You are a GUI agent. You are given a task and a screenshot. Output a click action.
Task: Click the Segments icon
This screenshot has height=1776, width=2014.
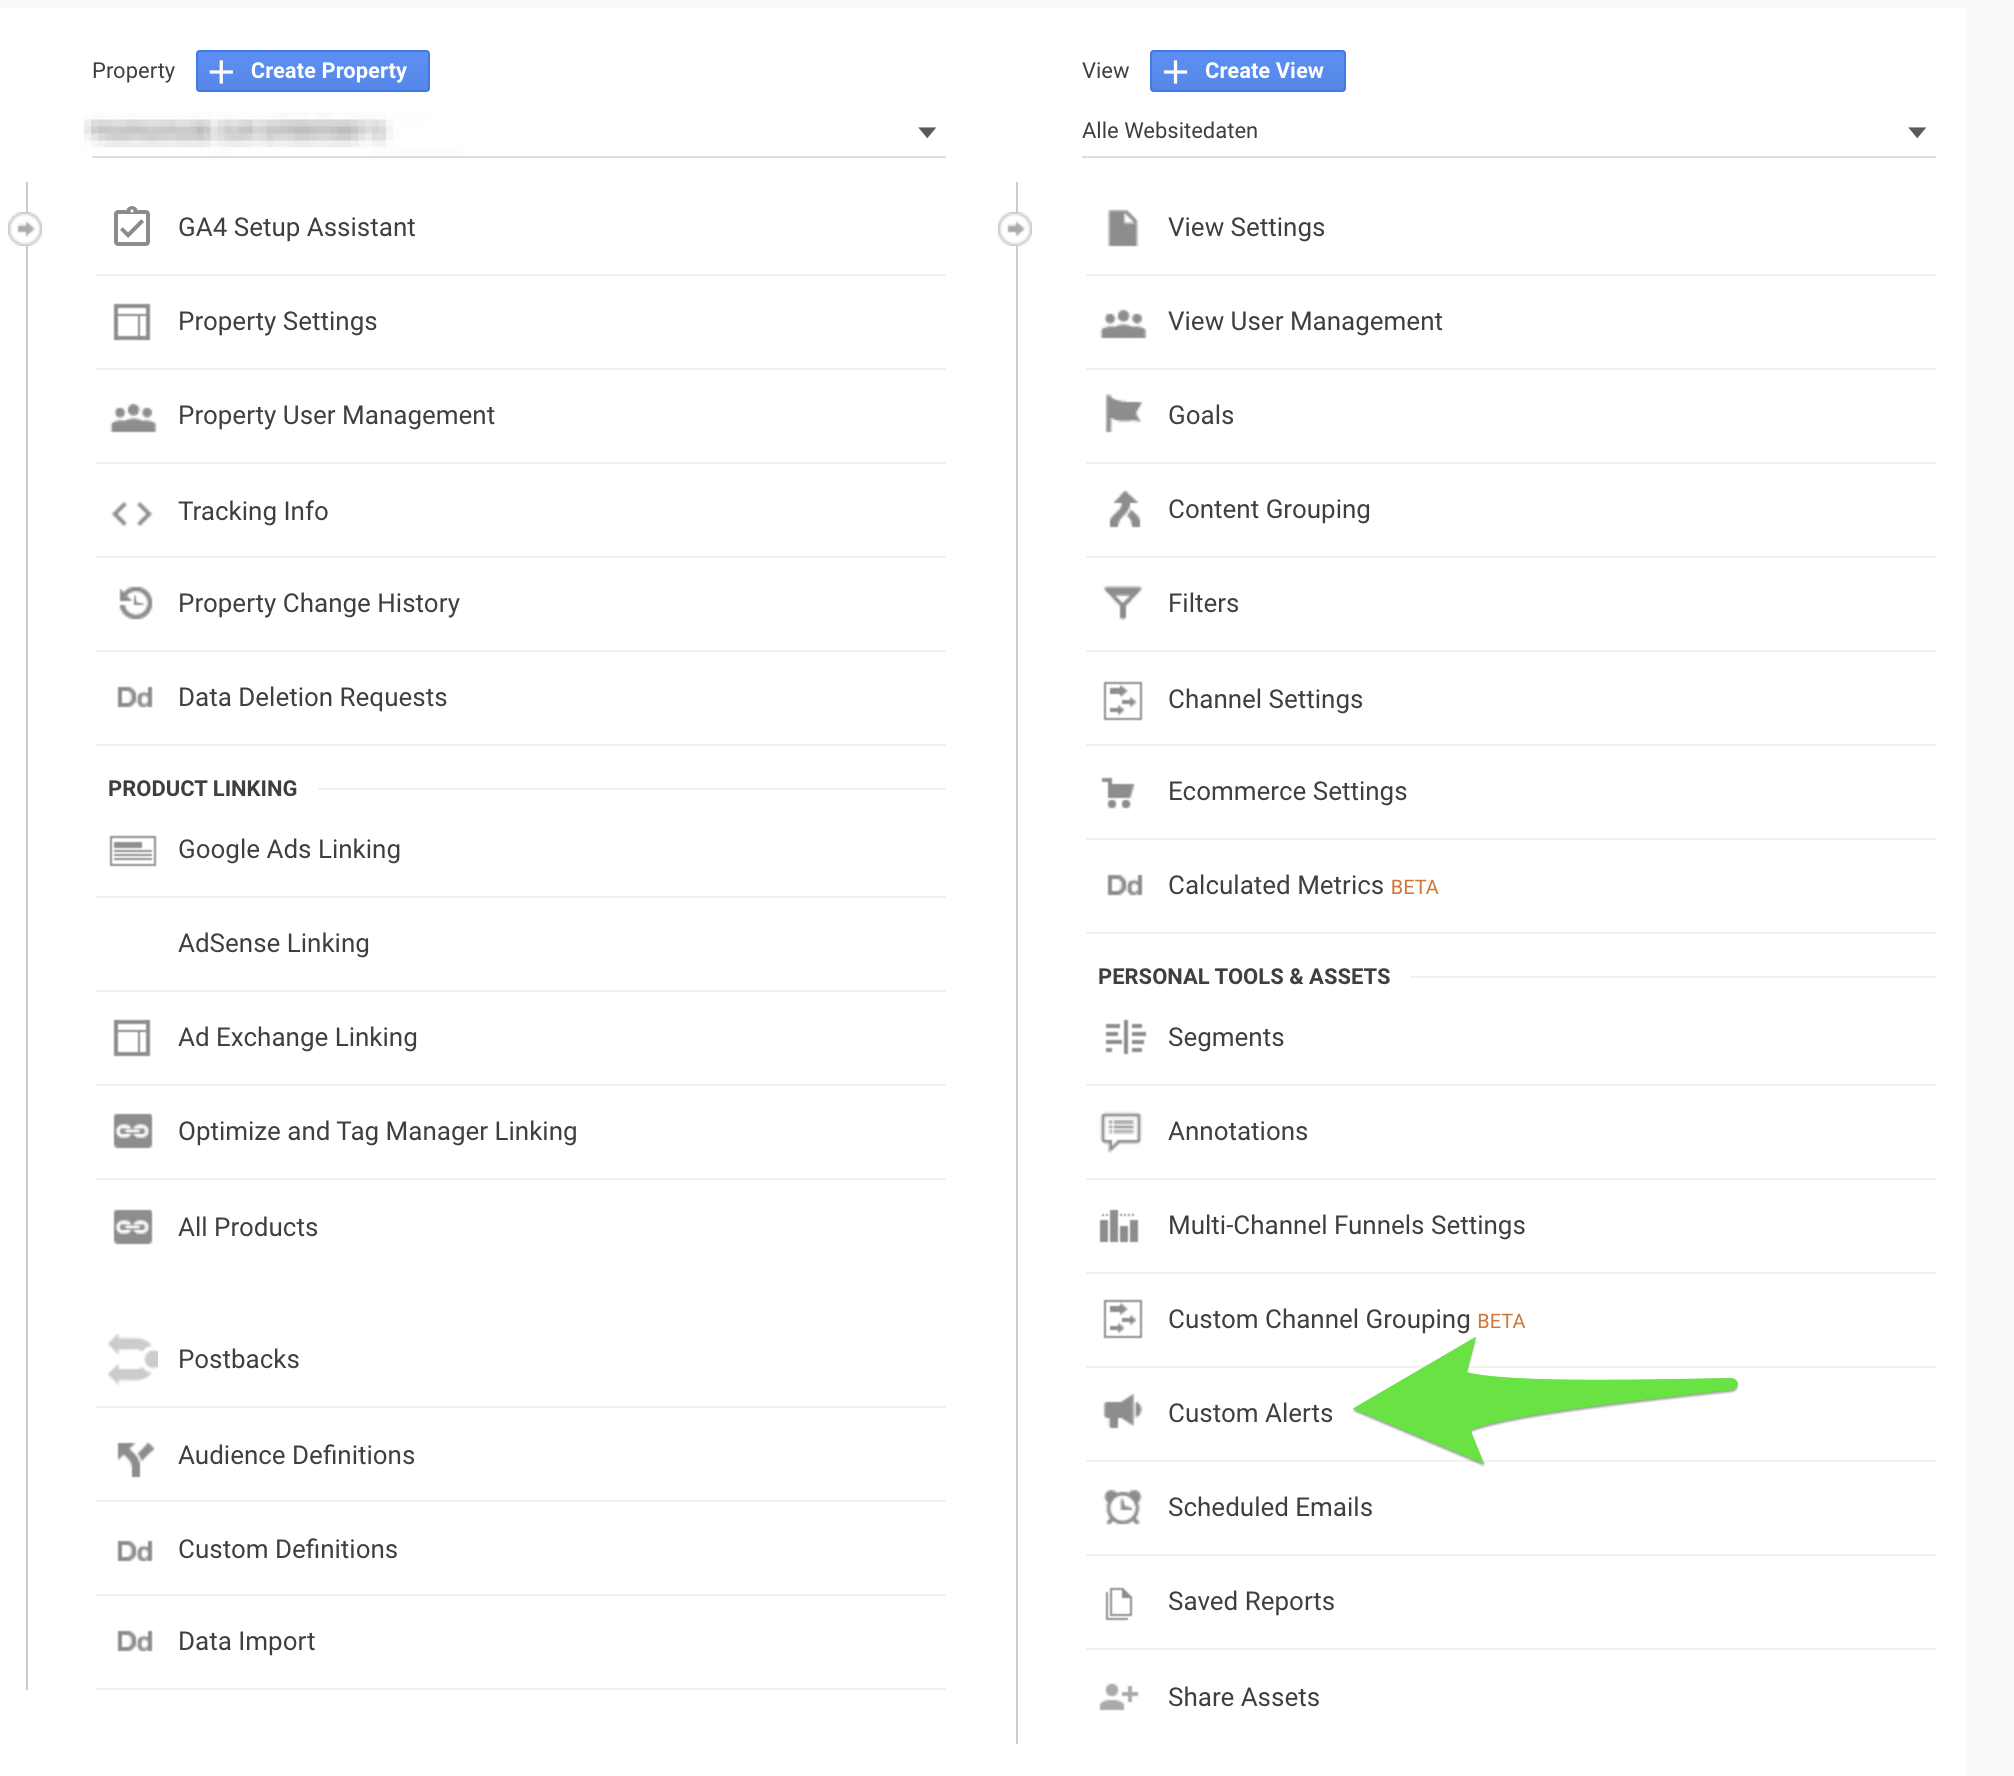coord(1124,1037)
